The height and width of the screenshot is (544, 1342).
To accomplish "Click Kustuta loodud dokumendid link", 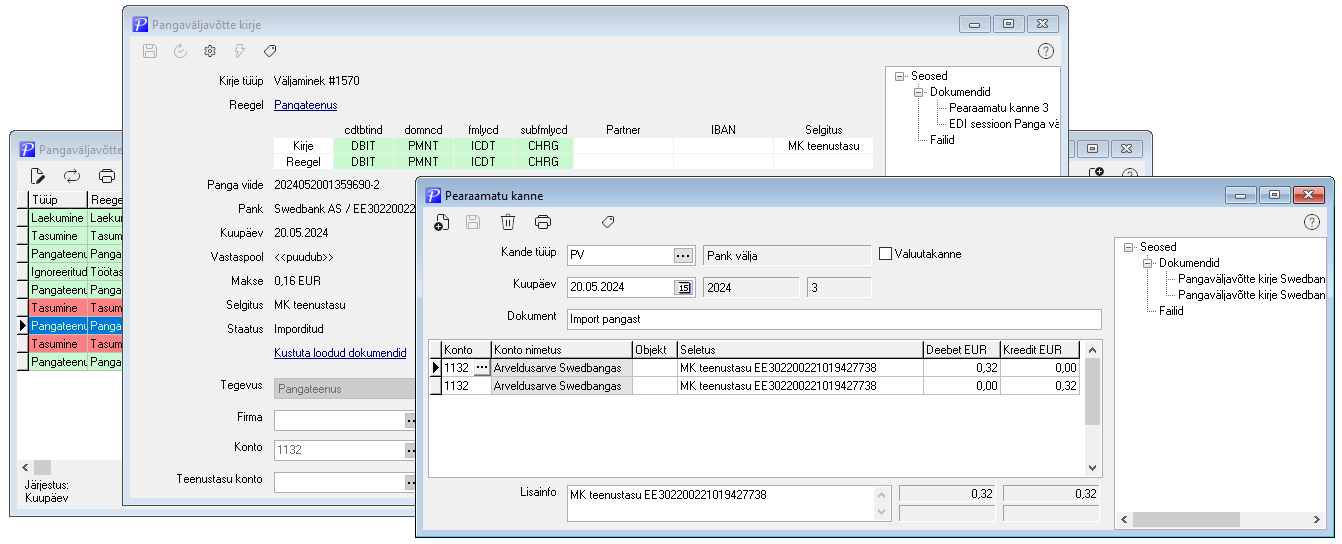I will point(340,353).
